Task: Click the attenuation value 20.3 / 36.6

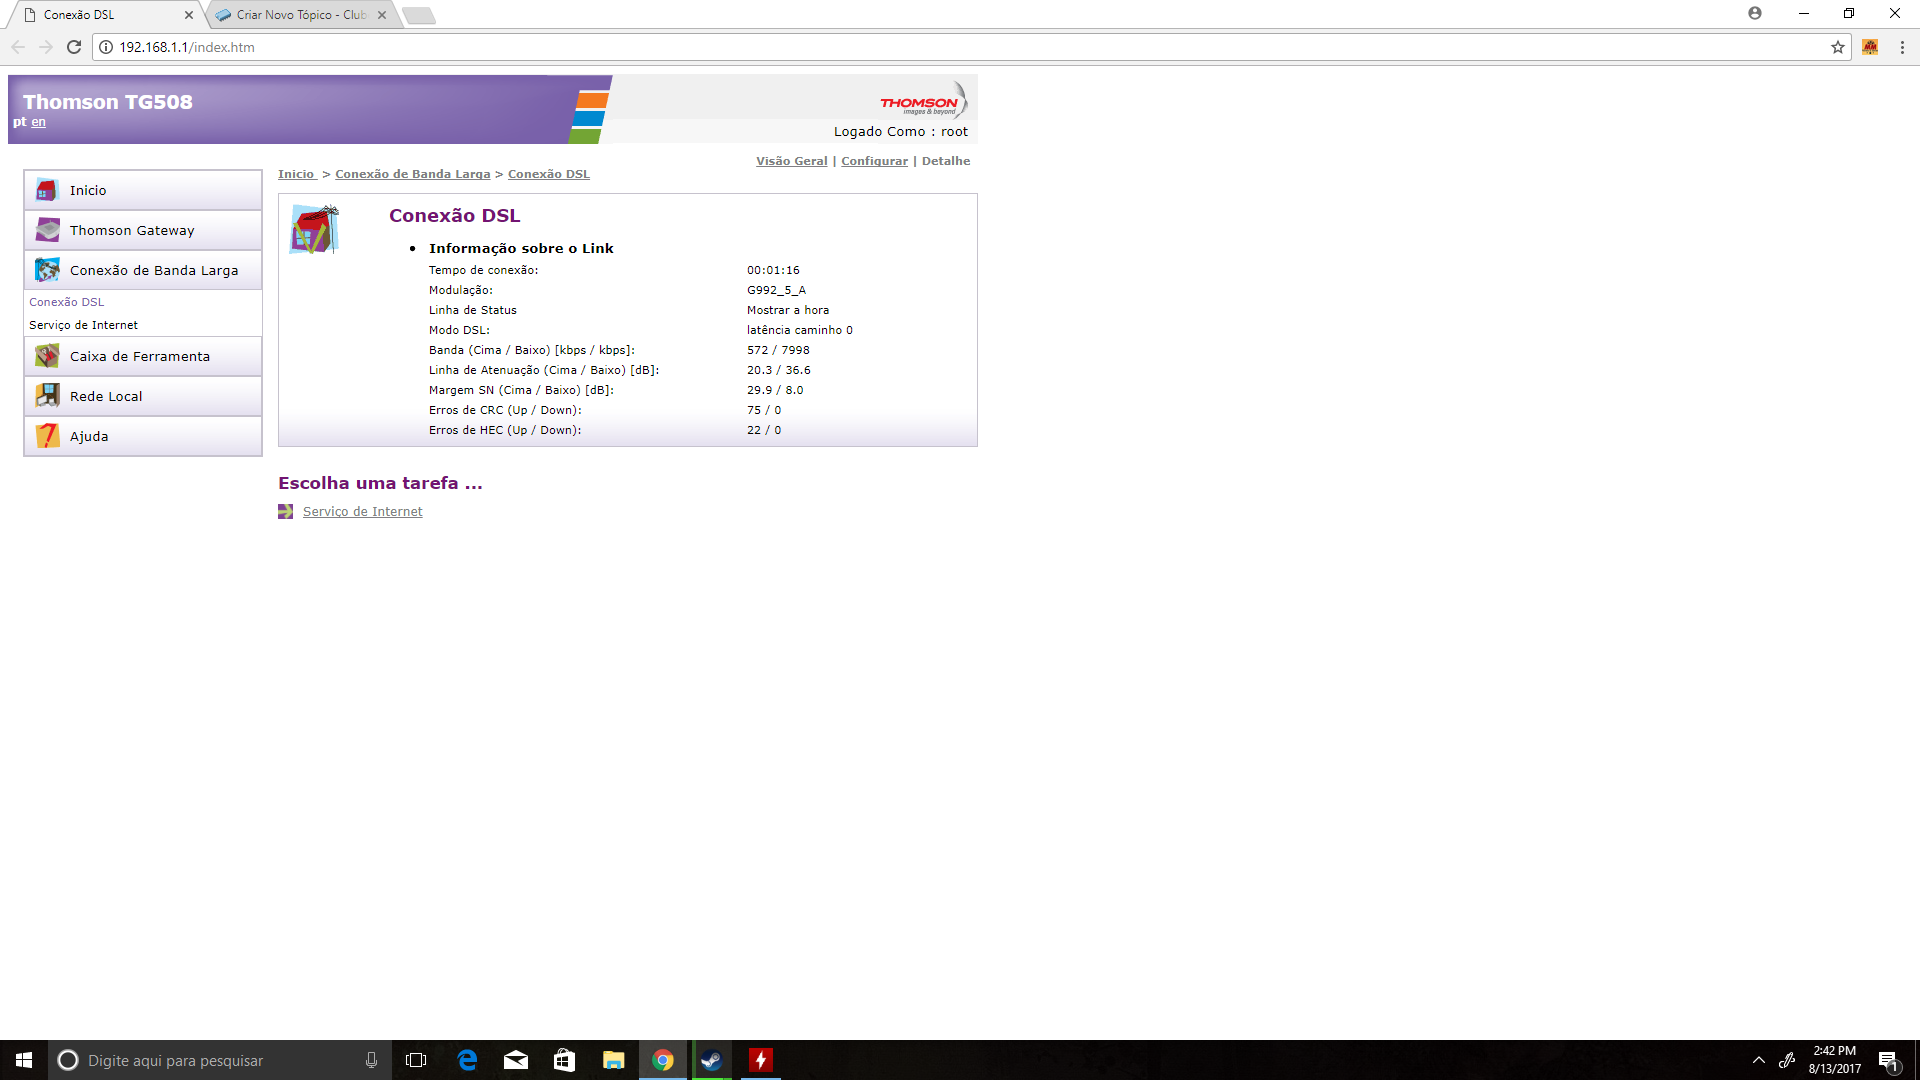Action: (778, 370)
